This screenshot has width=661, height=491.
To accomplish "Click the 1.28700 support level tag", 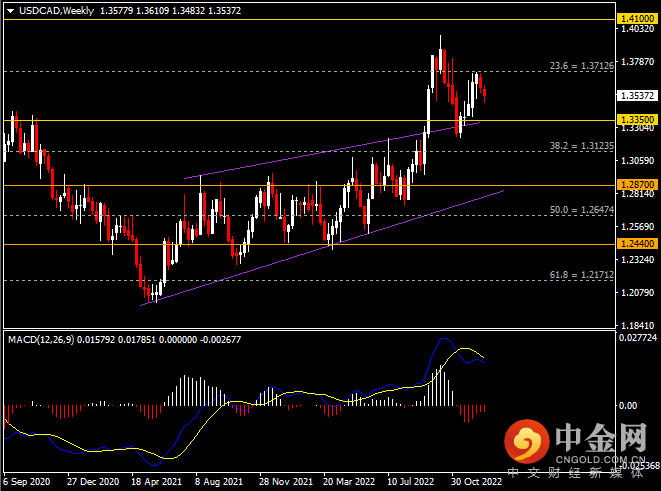I will (637, 185).
